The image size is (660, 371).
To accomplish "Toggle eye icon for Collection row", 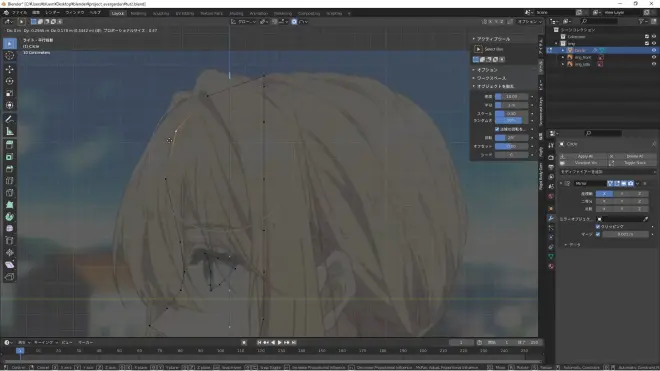I will (x=654, y=37).
